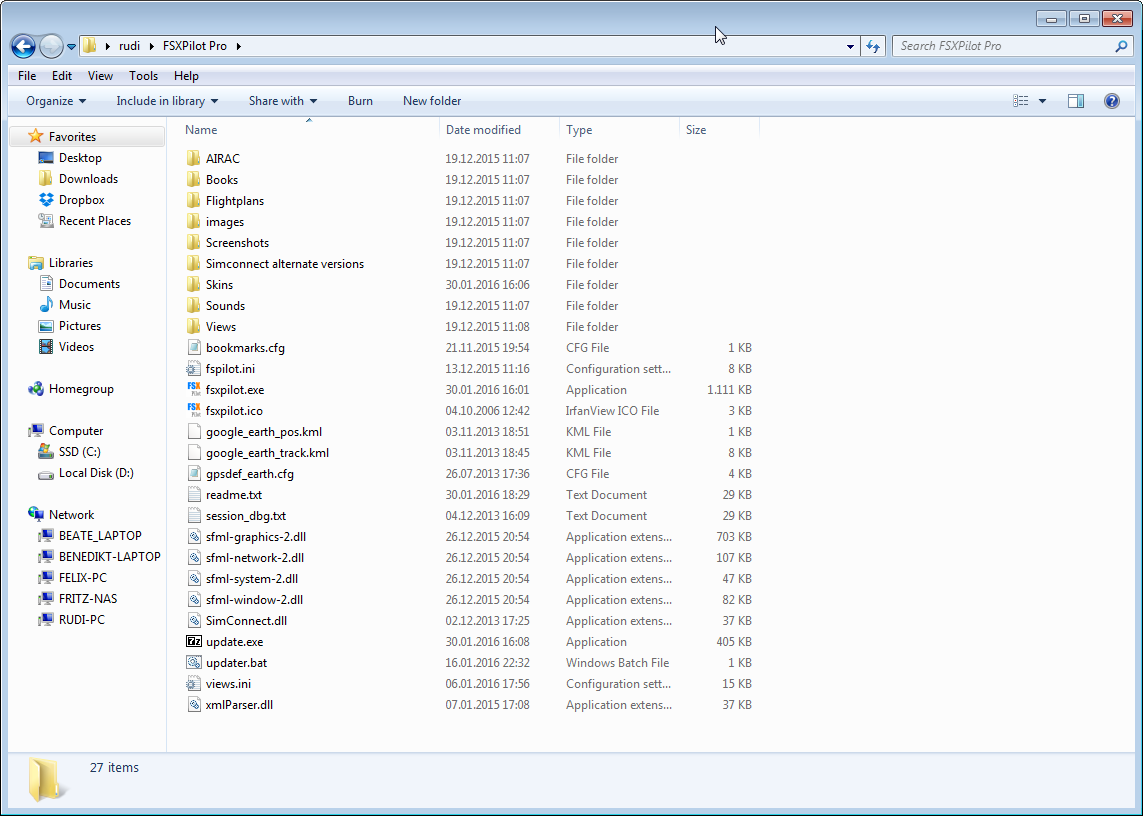Open the Homegroup sidebar item
Screen dimensions: 1143x816
(81, 389)
